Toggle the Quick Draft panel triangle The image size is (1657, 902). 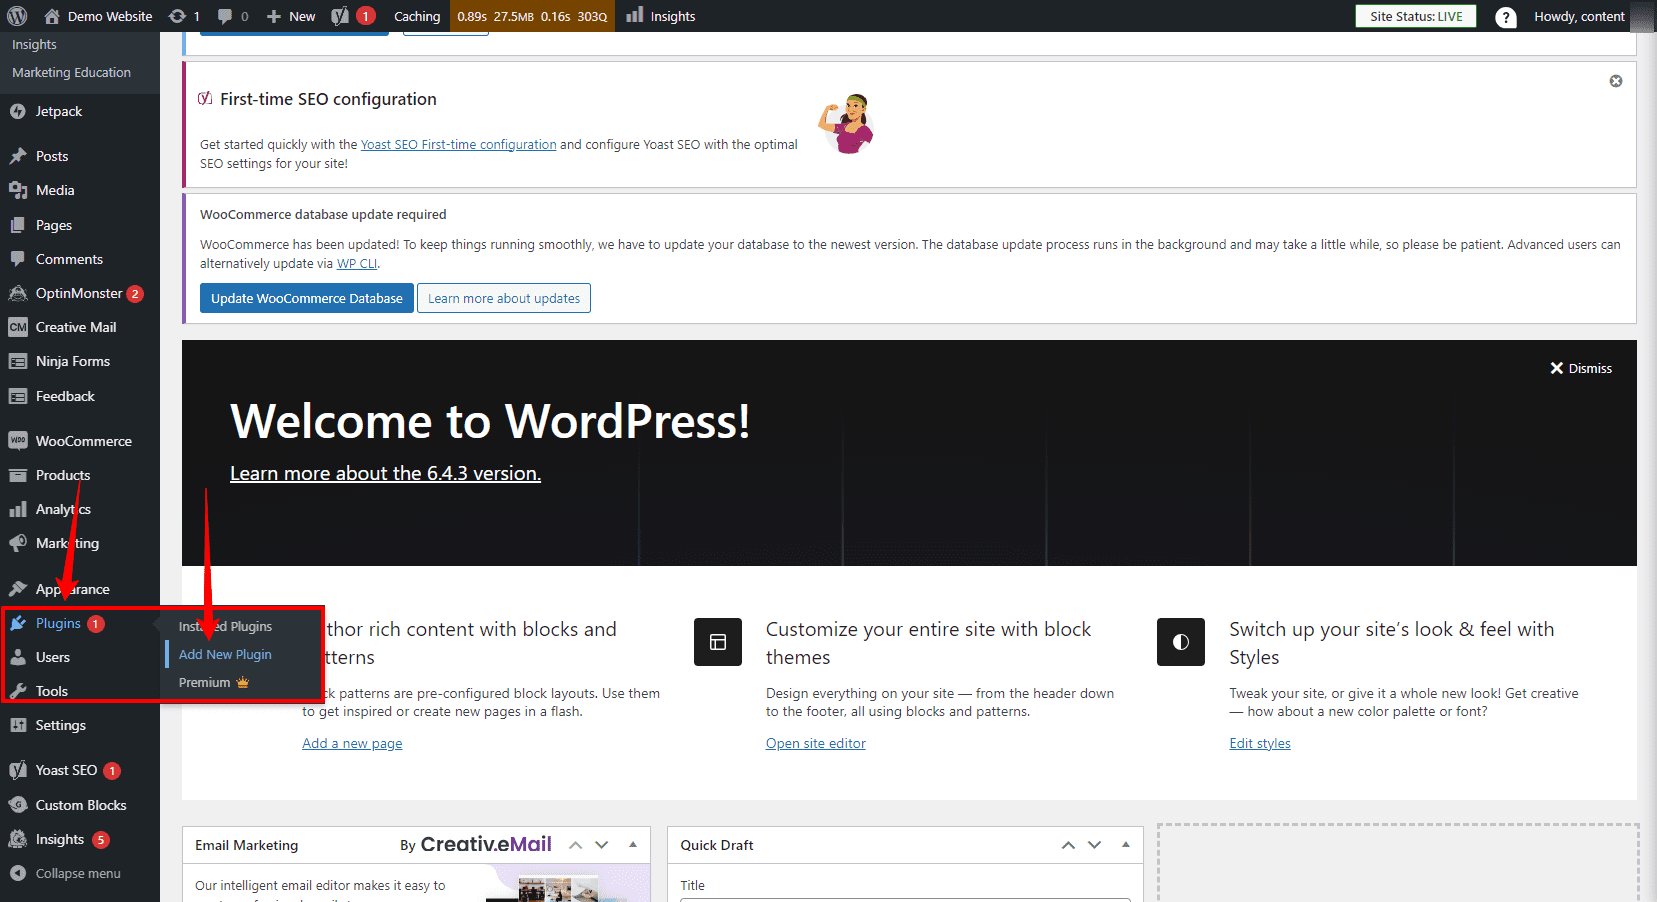click(x=1126, y=845)
